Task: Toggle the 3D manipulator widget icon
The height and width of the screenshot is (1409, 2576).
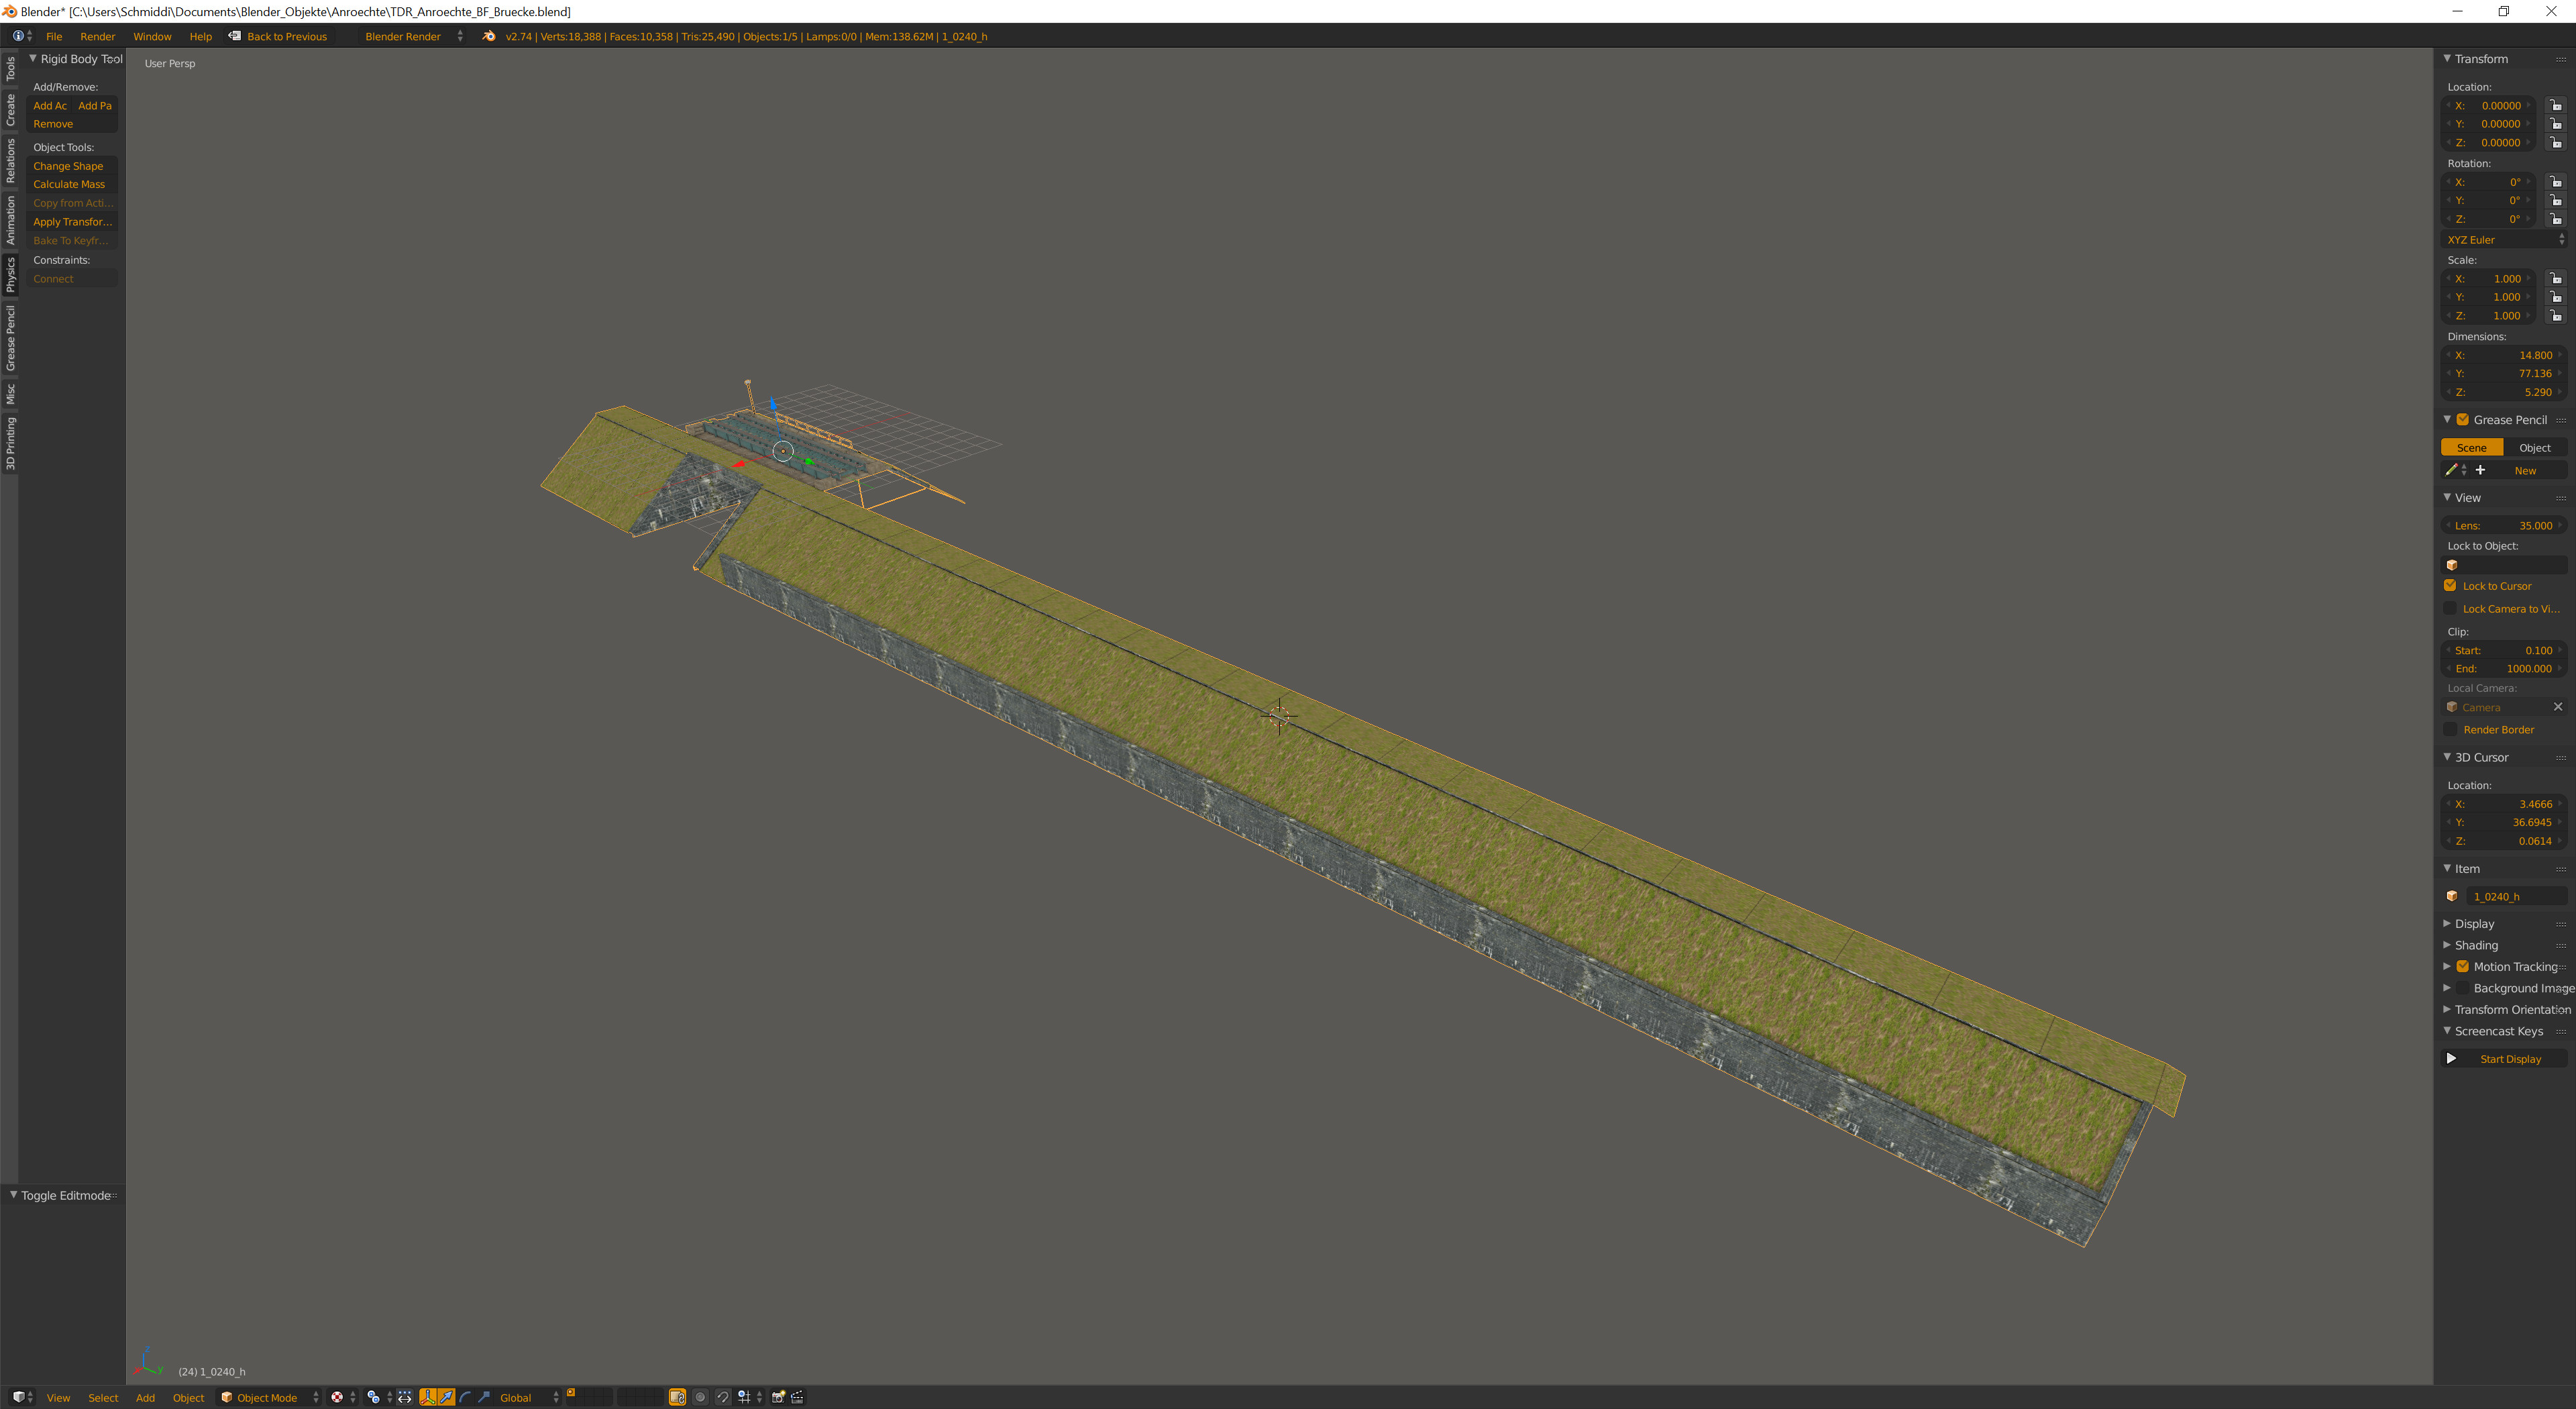Action: point(428,1397)
